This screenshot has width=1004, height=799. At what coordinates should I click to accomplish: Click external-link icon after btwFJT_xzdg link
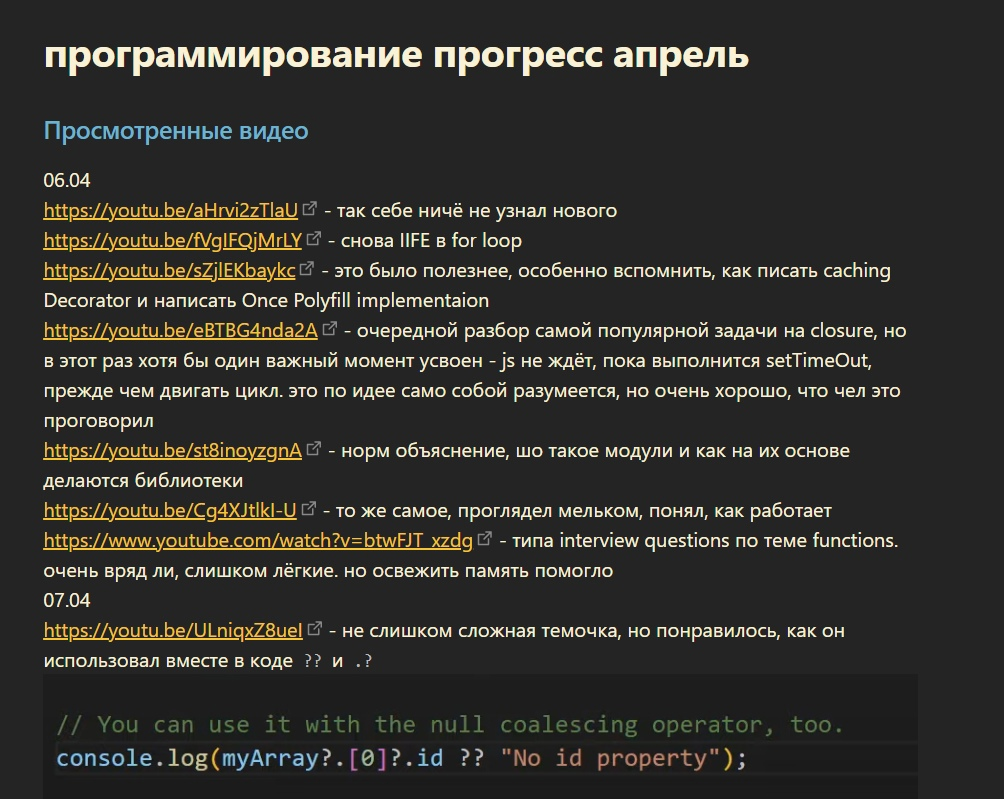coord(485,538)
